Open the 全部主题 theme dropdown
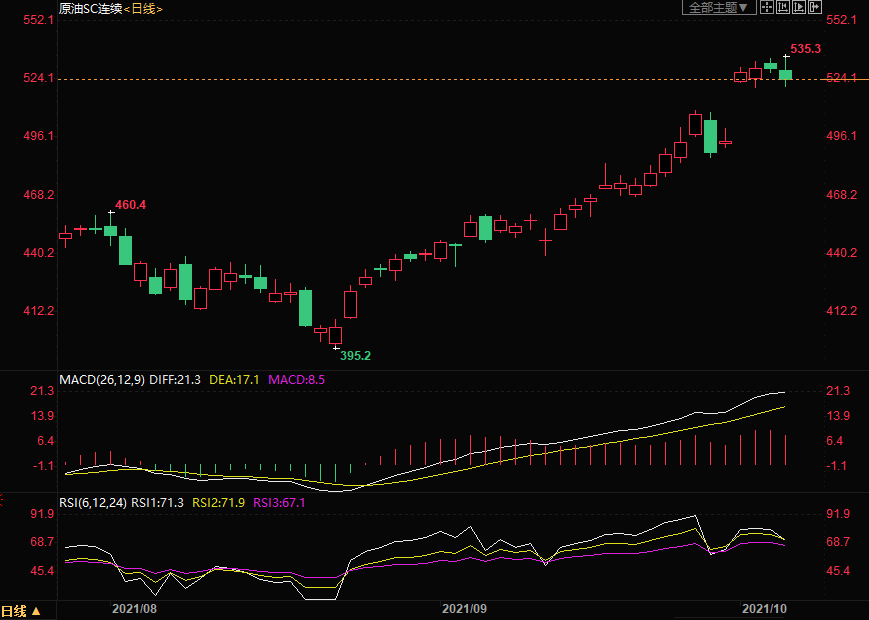Viewport: 869px width, 620px height. point(717,8)
